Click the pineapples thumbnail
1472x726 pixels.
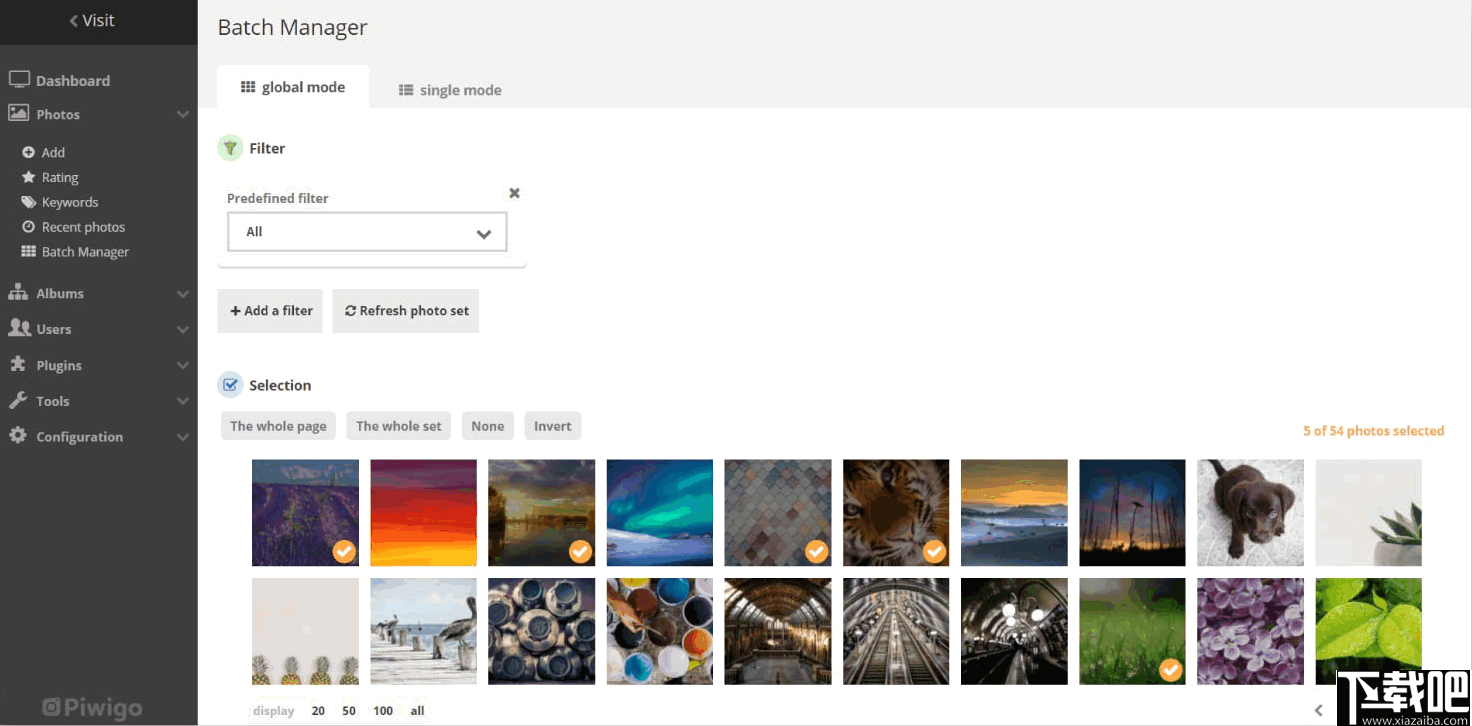[x=305, y=631]
